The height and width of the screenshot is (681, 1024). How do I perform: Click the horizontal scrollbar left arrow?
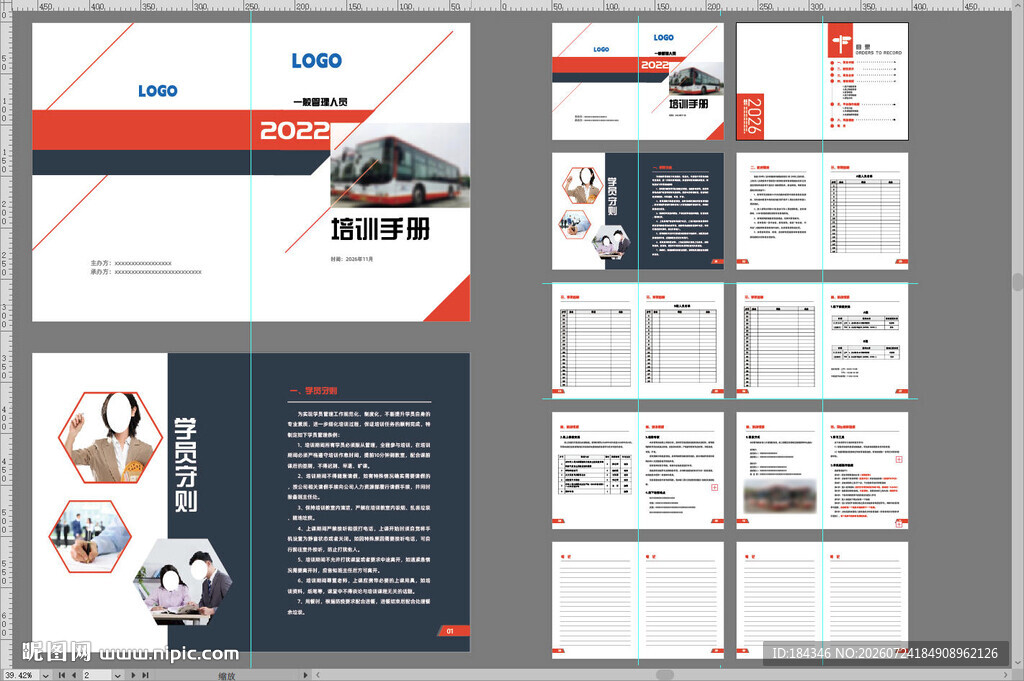pyautogui.click(x=318, y=675)
